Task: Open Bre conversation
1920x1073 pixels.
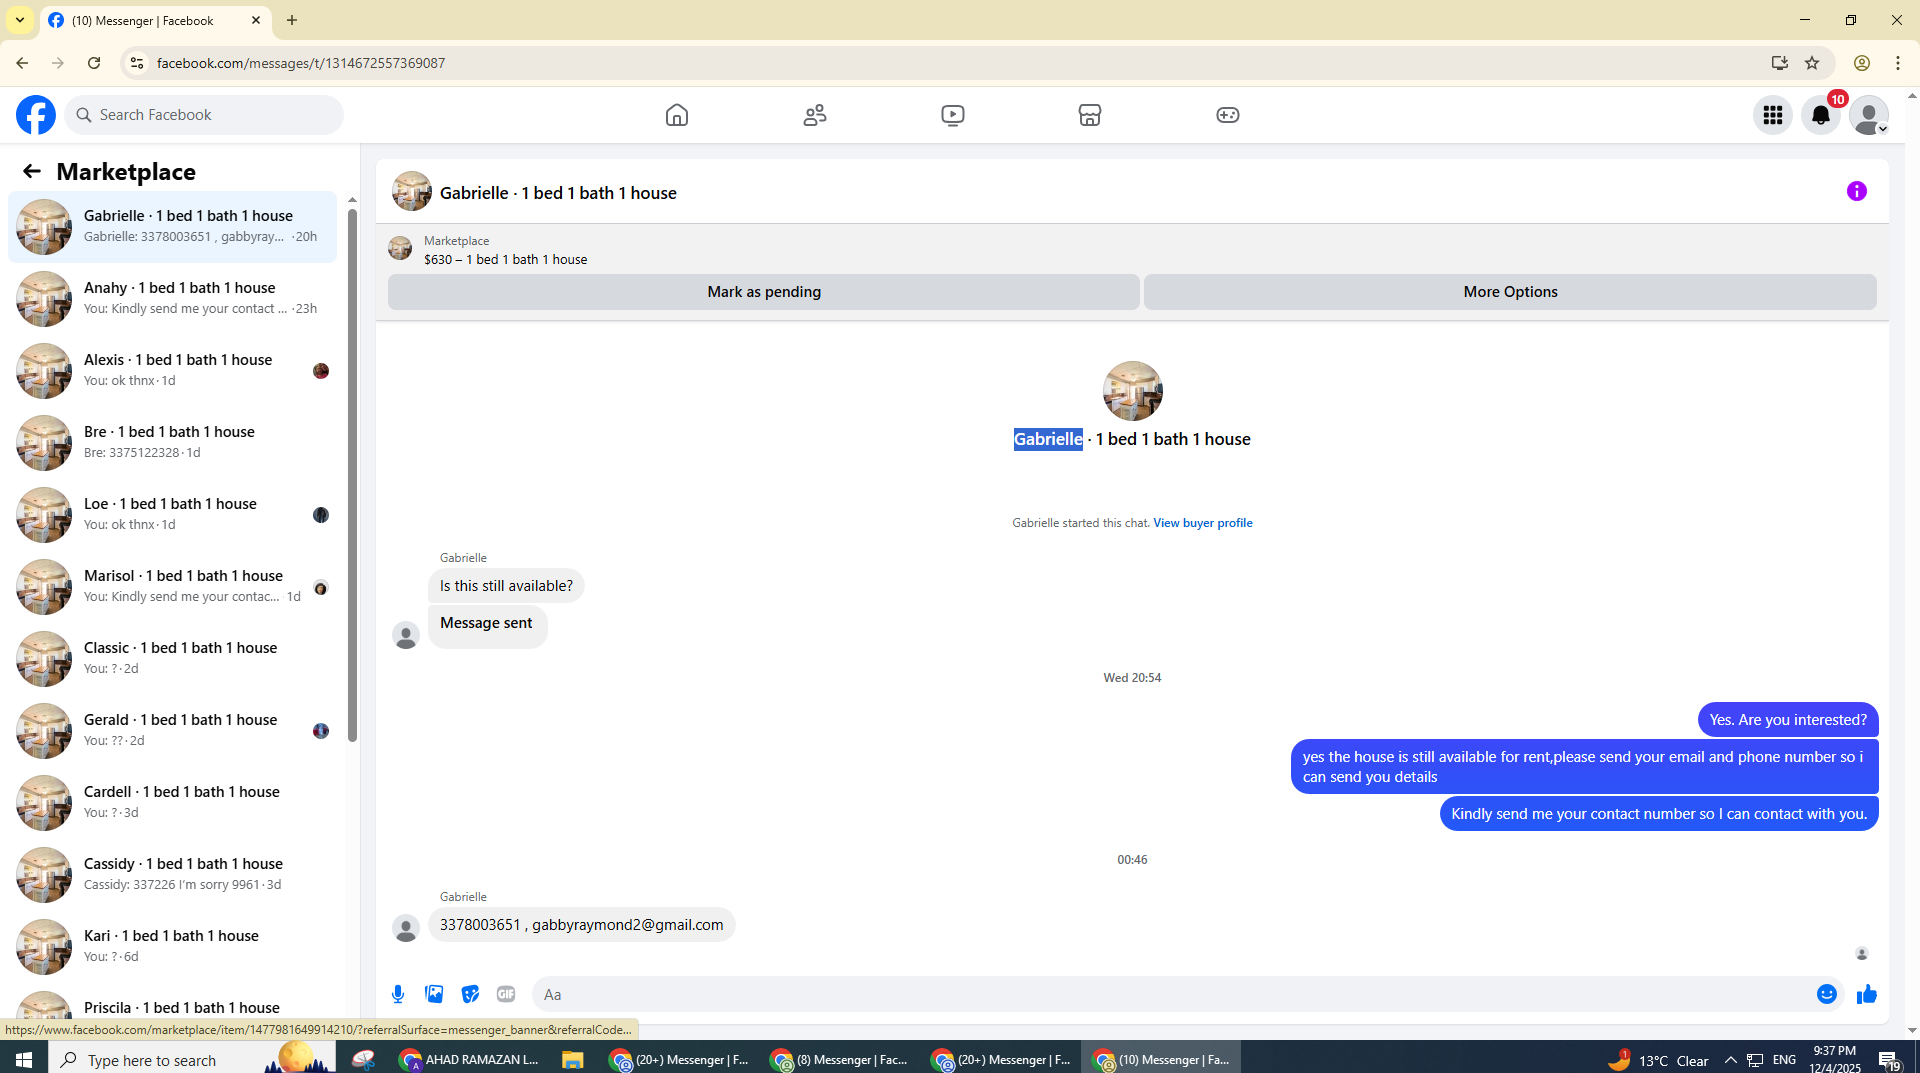Action: 172,442
